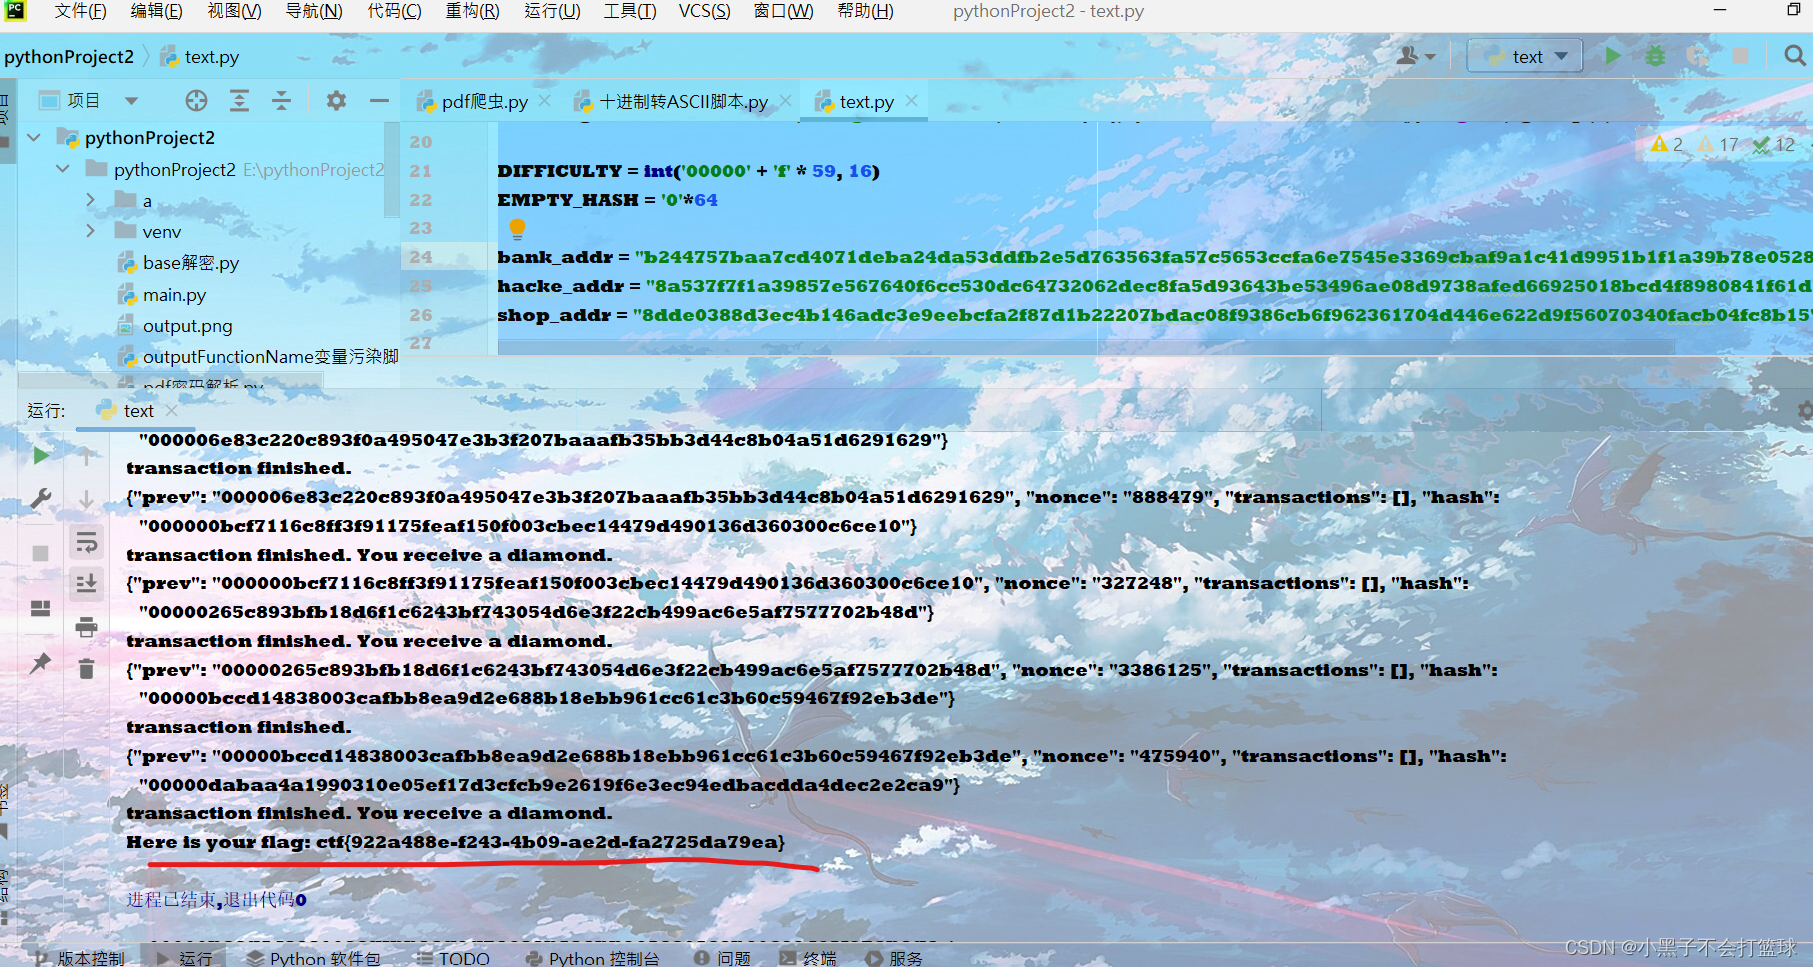Click the warnings count inspection indicator
The width and height of the screenshot is (1813, 967).
point(1667,145)
